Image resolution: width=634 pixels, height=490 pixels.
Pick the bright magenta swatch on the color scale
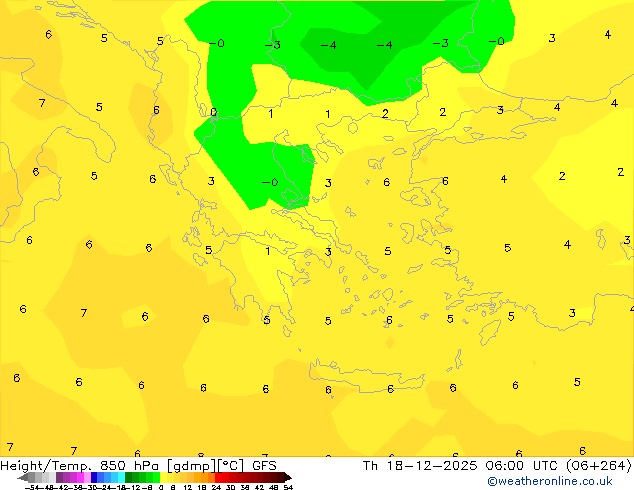pos(80,477)
